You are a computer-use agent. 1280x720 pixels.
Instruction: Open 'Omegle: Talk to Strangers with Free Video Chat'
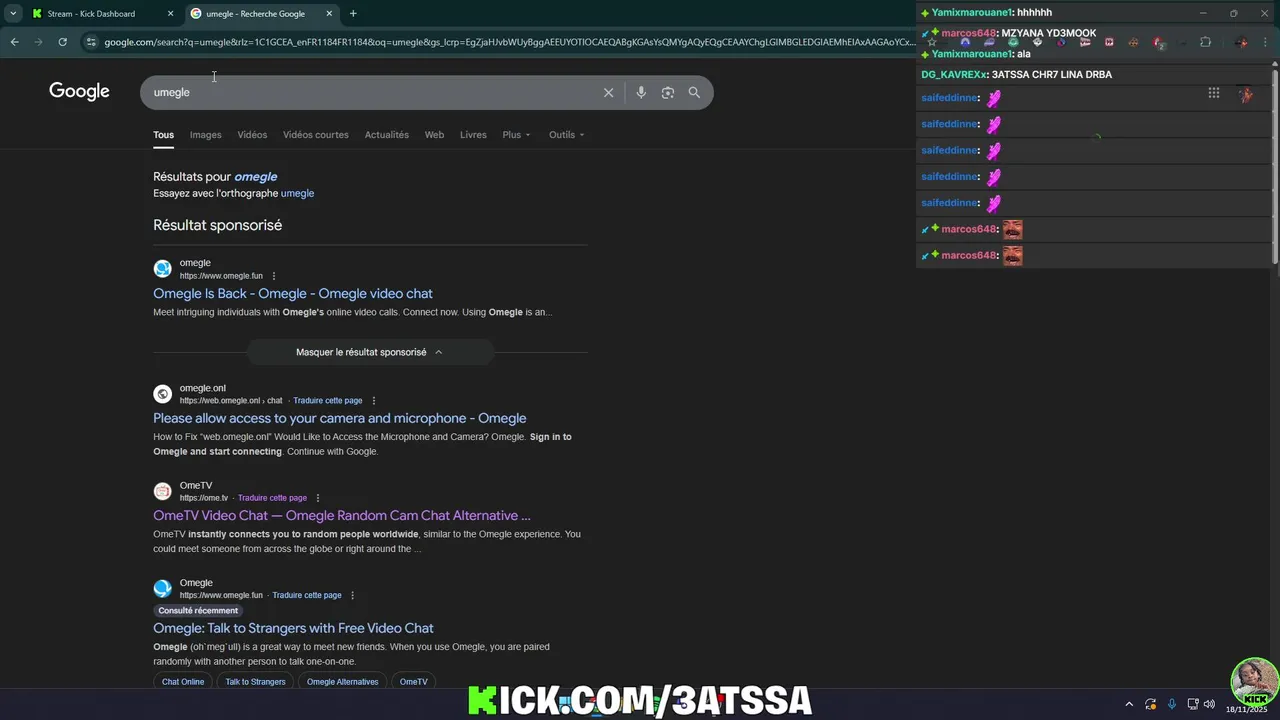click(293, 628)
